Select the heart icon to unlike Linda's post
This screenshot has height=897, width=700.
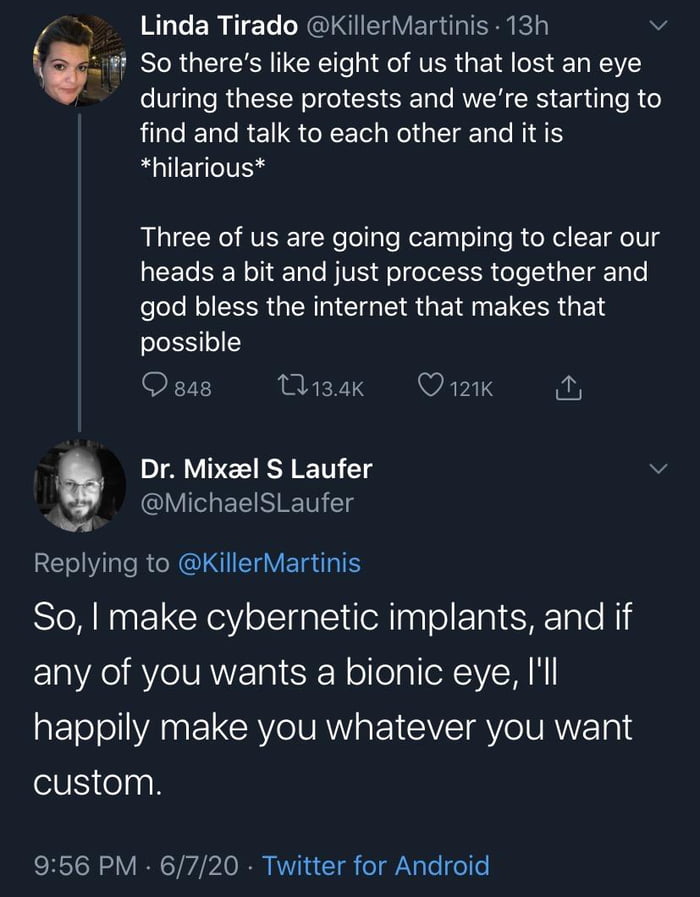coord(432,389)
